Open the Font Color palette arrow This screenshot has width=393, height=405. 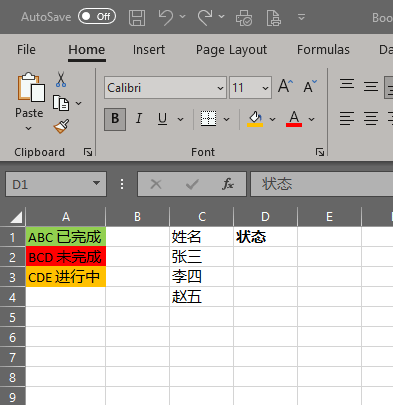(x=311, y=119)
